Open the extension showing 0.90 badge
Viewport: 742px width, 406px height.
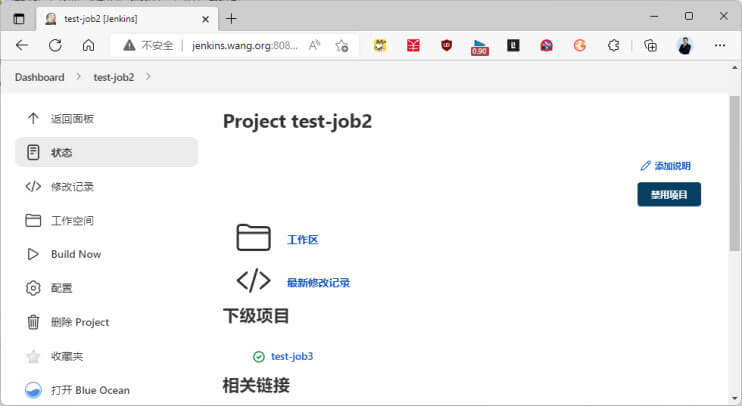[x=479, y=47]
